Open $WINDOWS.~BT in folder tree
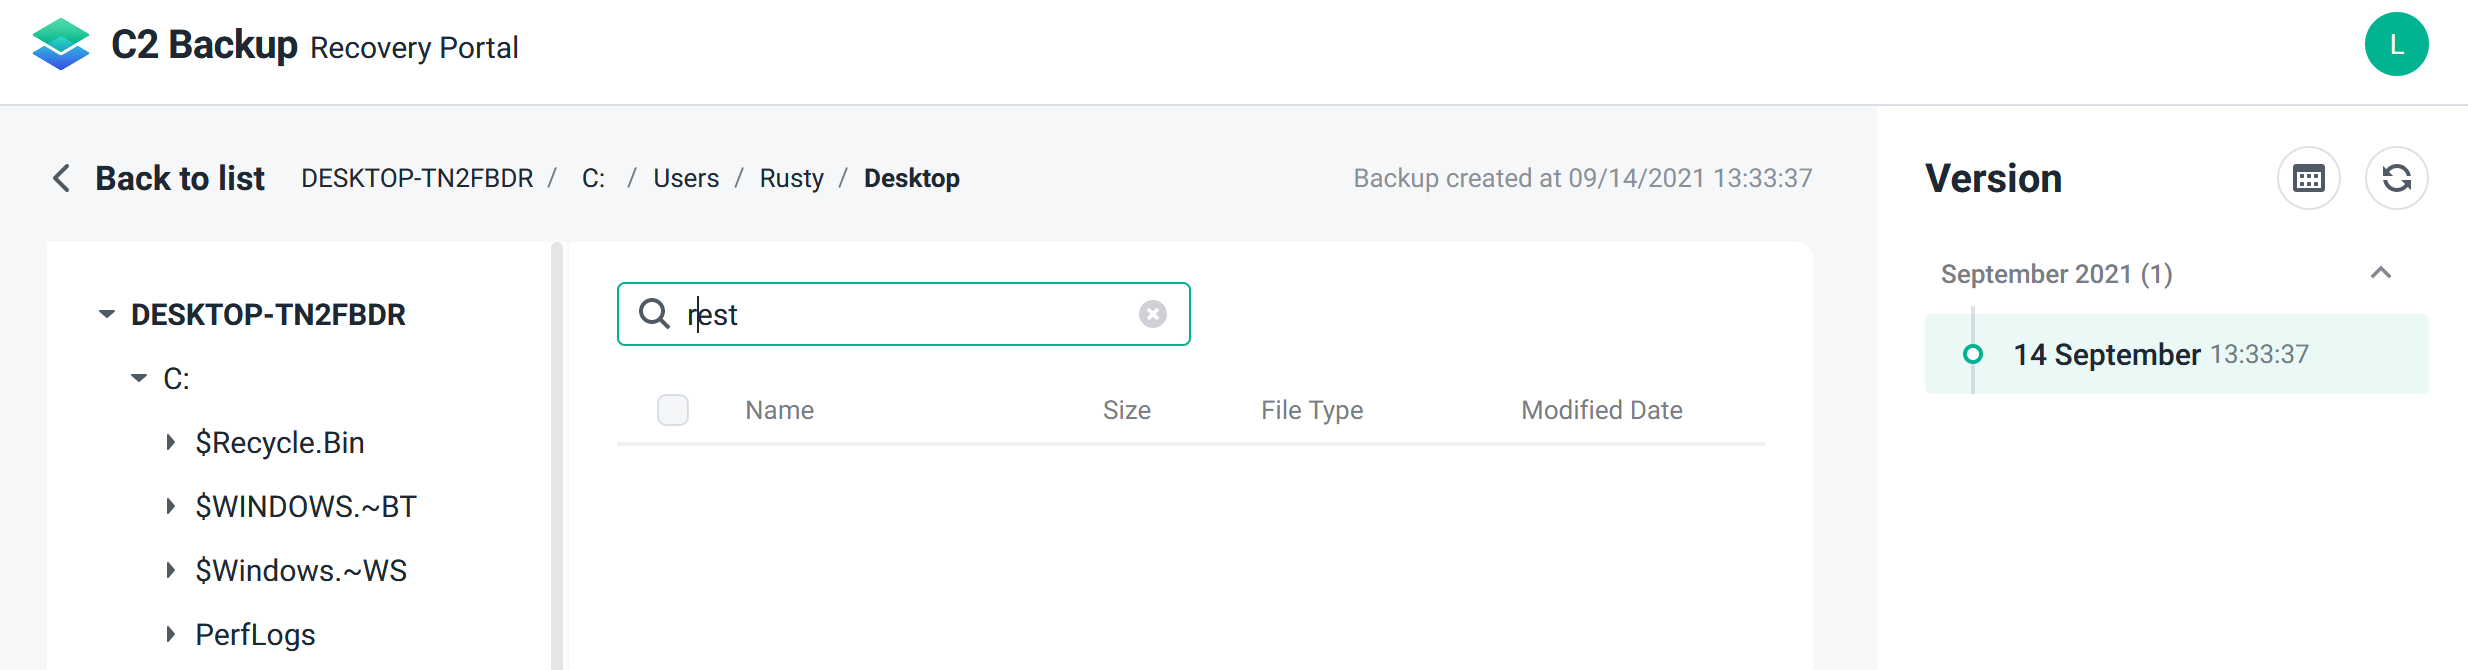The width and height of the screenshot is (2468, 670). click(306, 506)
